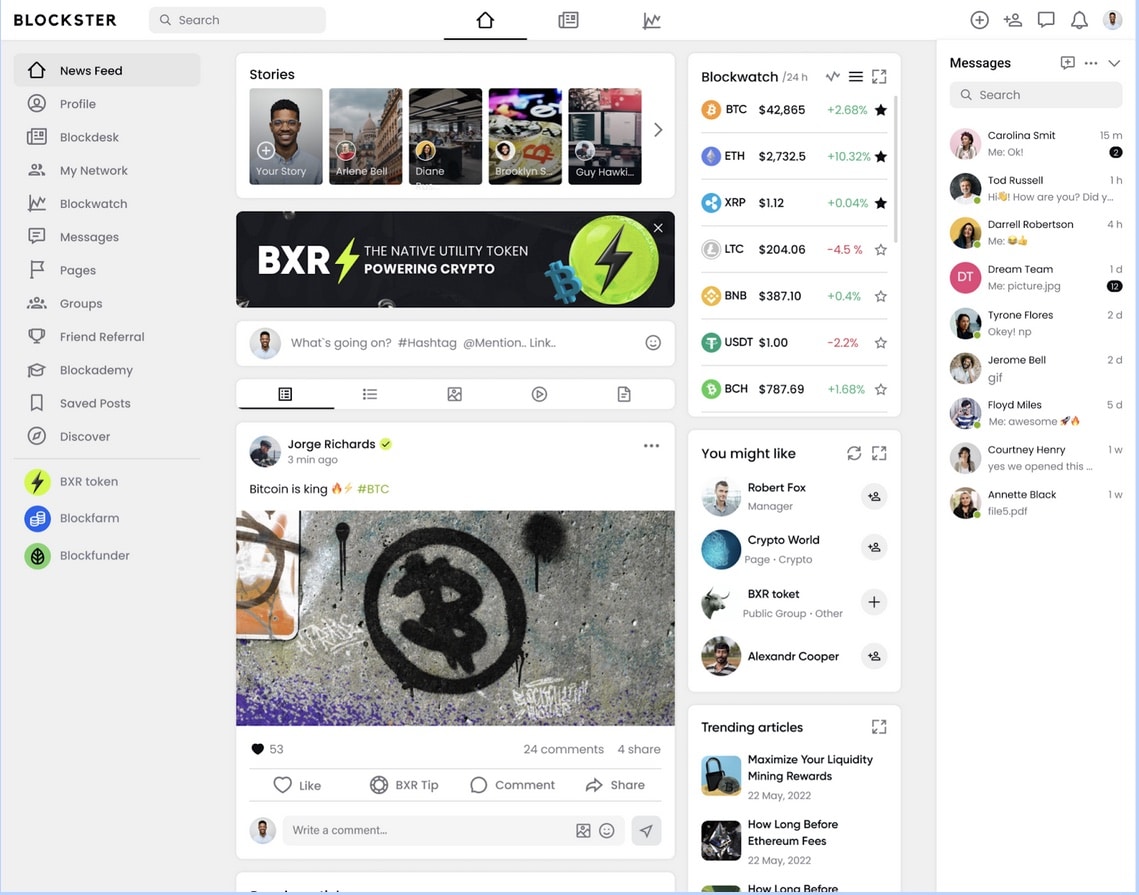
Task: Click the notification bell icon
Action: [1079, 20]
